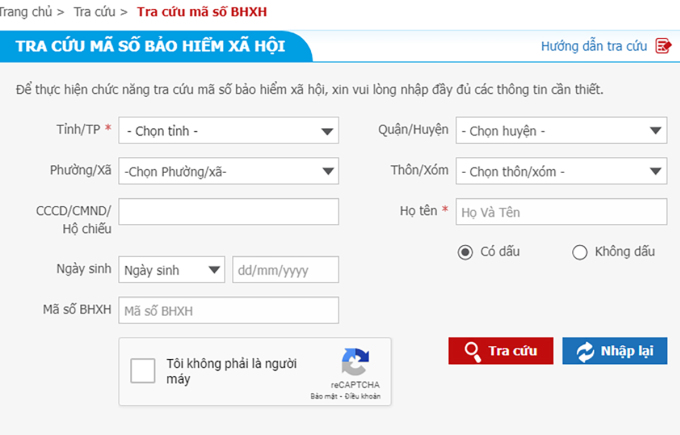
Task: Click the Mã số BHXH input field
Action: [228, 311]
